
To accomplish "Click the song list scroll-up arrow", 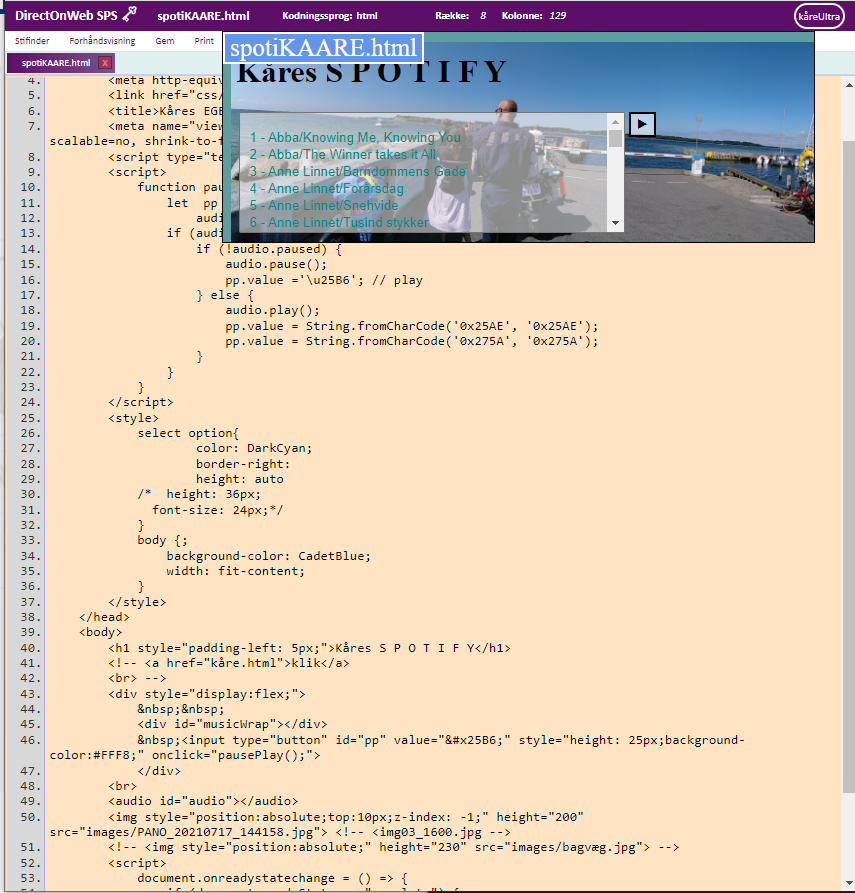I will pos(615,121).
